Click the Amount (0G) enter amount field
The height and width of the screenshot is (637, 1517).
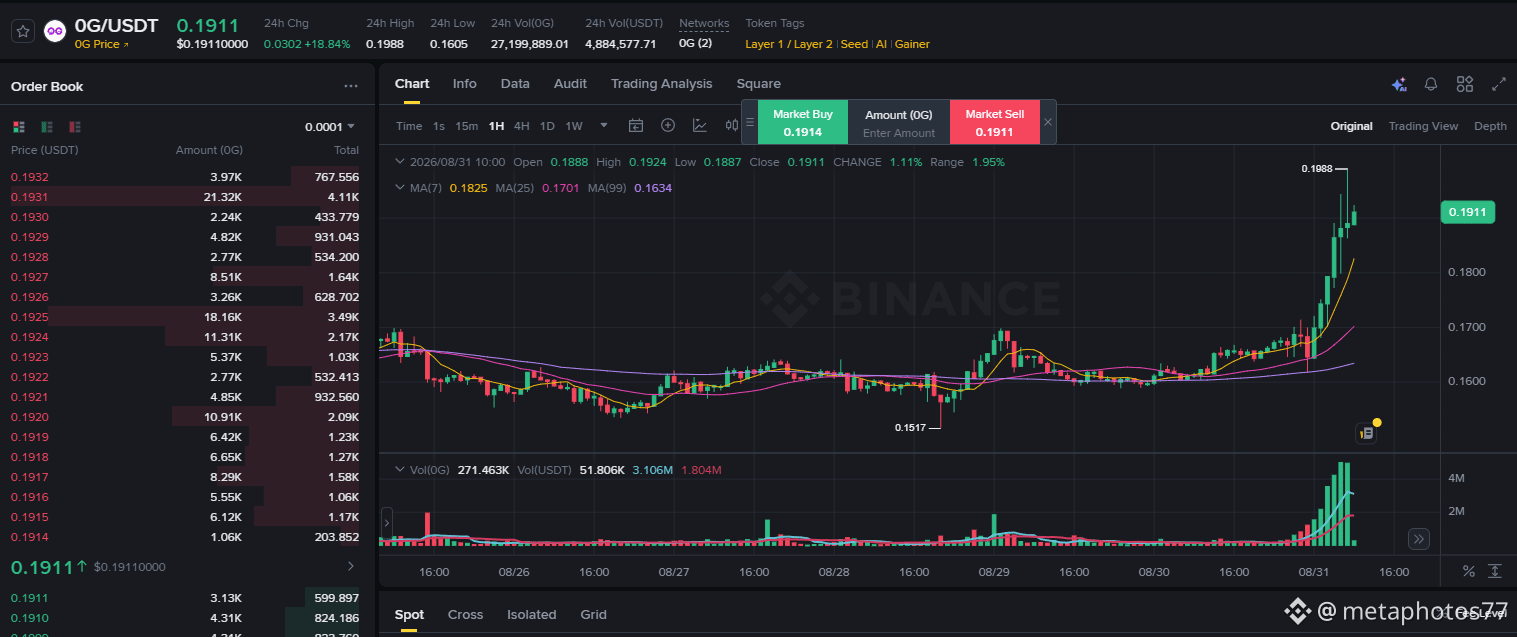click(x=899, y=123)
